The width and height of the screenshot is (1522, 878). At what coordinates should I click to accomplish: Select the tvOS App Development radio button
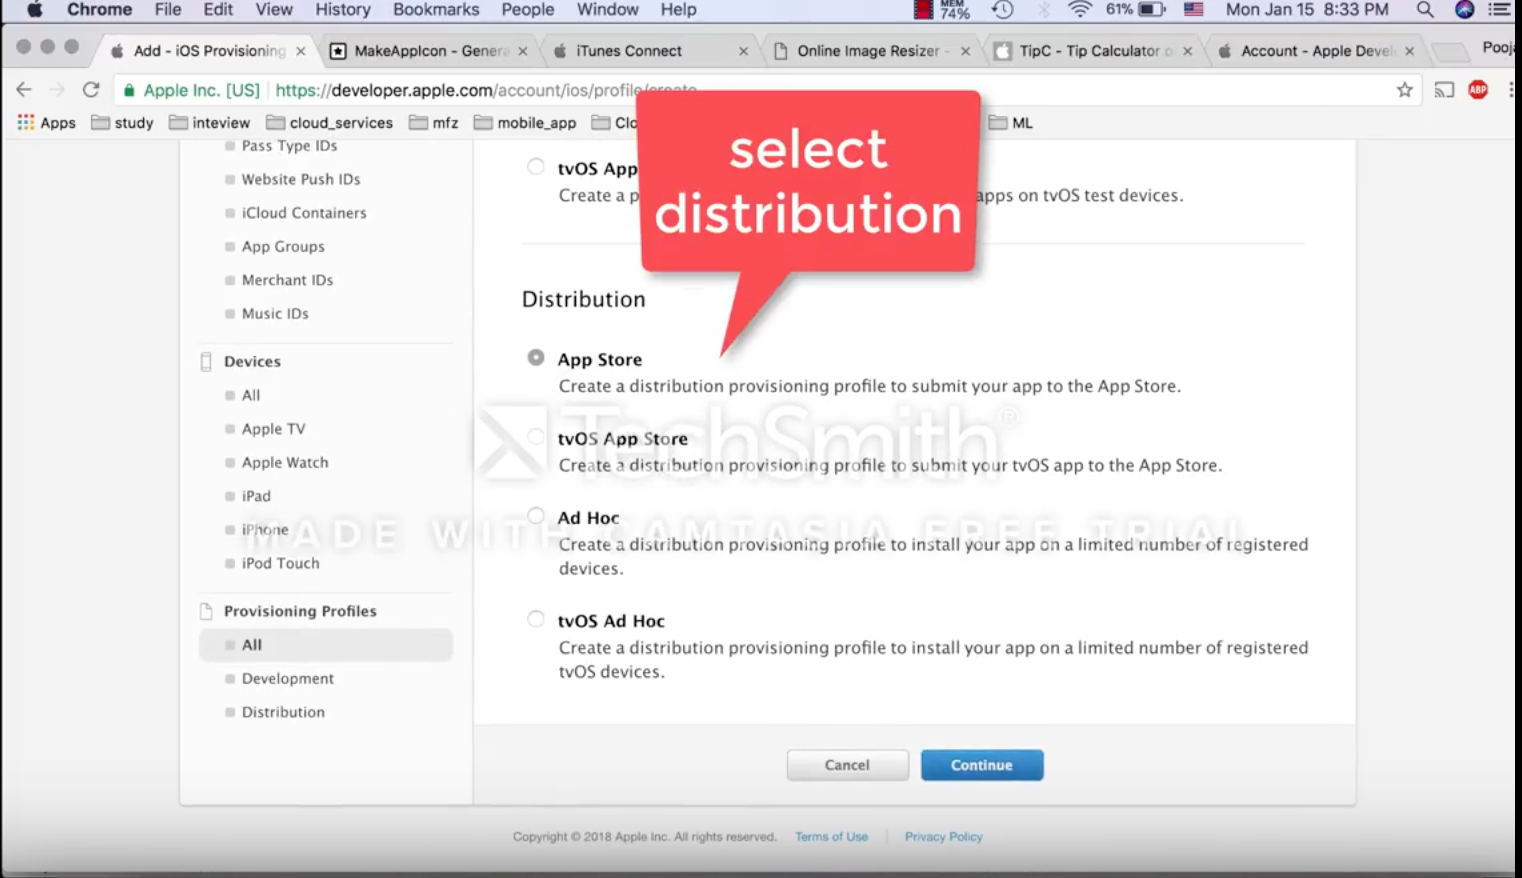[536, 166]
